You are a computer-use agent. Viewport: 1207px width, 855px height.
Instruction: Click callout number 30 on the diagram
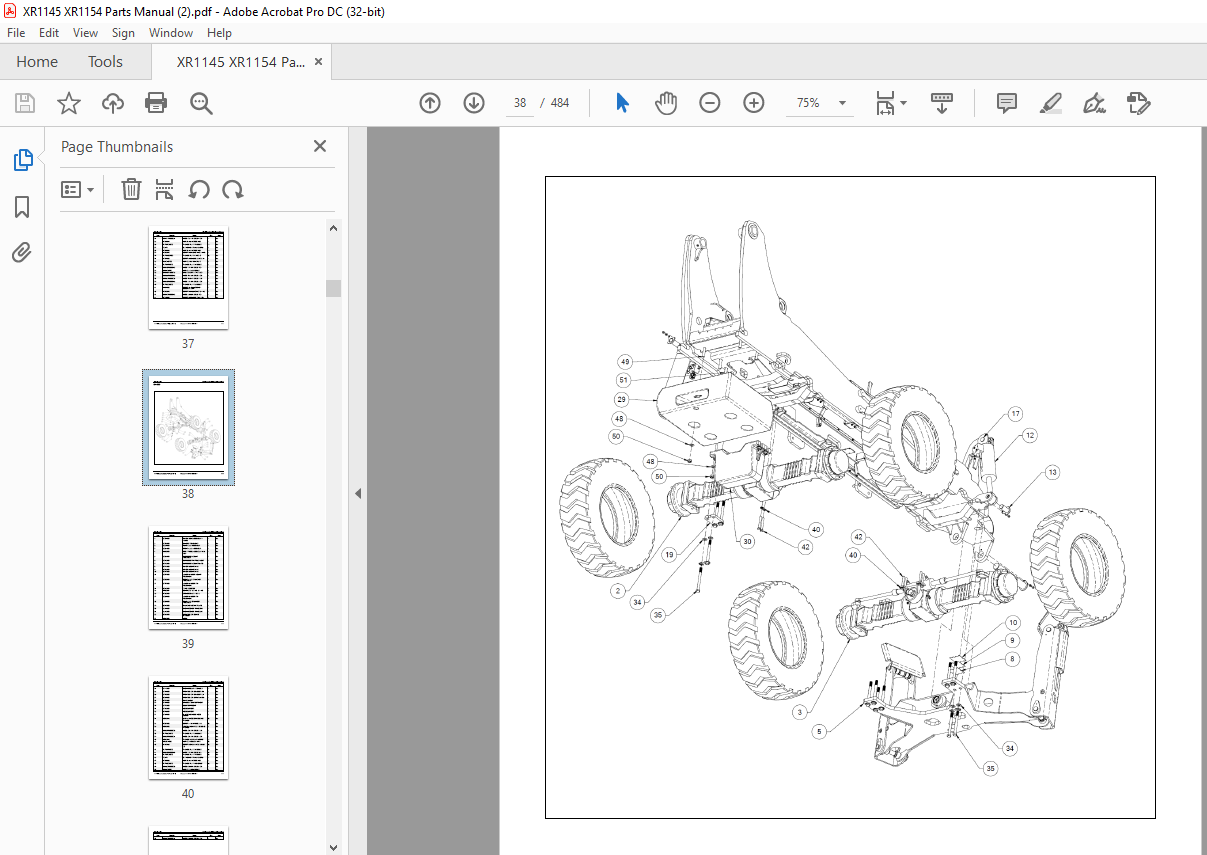click(746, 541)
